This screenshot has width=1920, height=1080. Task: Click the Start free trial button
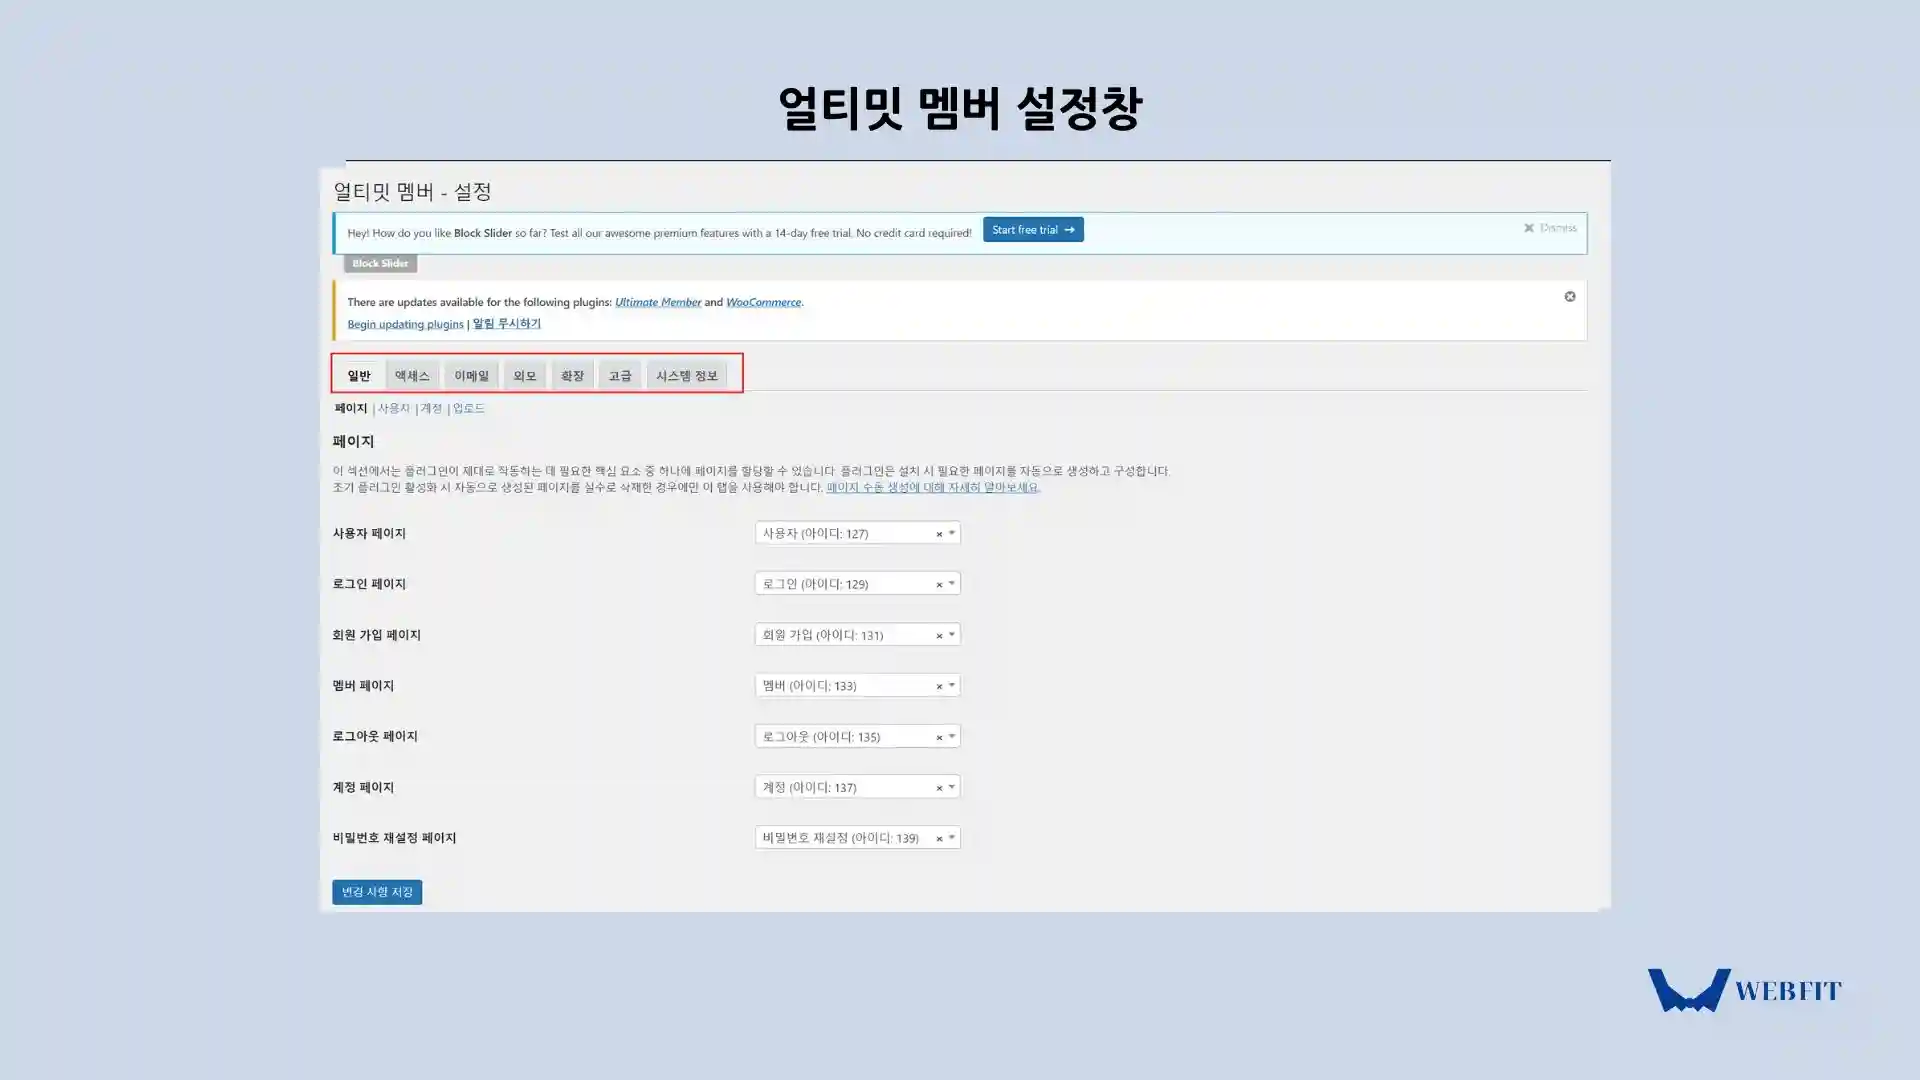(x=1033, y=230)
